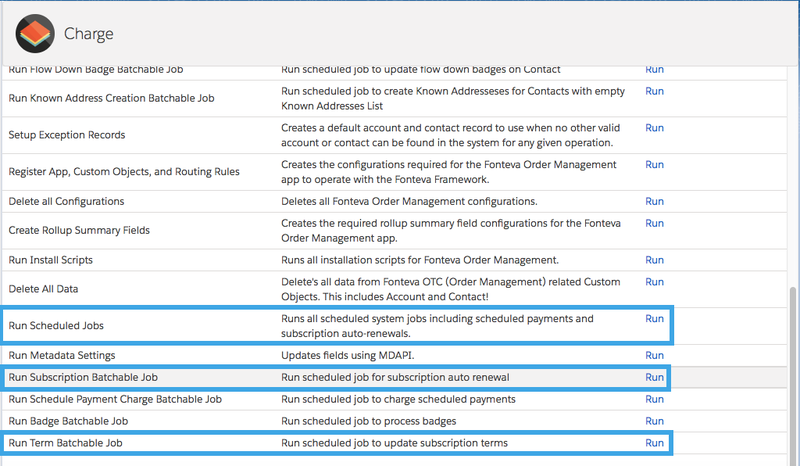Click Run for Run Badge Batchable Job
Screen dimensions: 800x466
(654, 421)
